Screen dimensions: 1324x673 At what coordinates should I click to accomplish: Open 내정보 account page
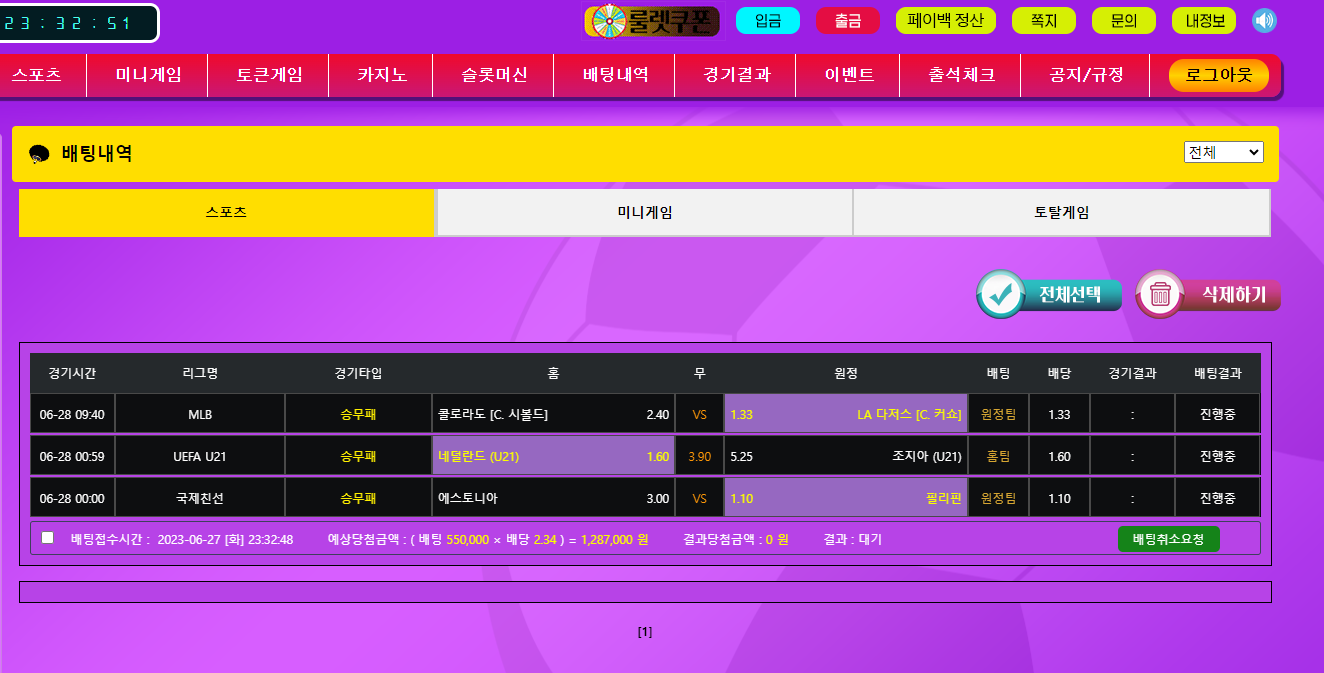1204,21
